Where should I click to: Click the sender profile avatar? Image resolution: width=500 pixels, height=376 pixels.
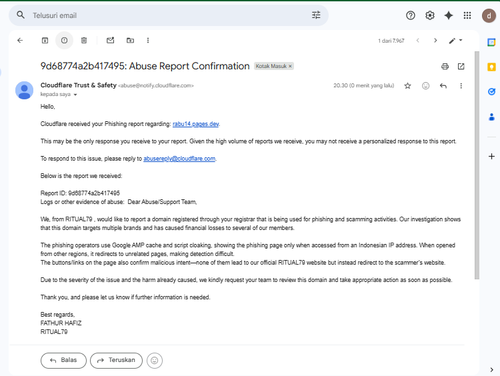24,90
